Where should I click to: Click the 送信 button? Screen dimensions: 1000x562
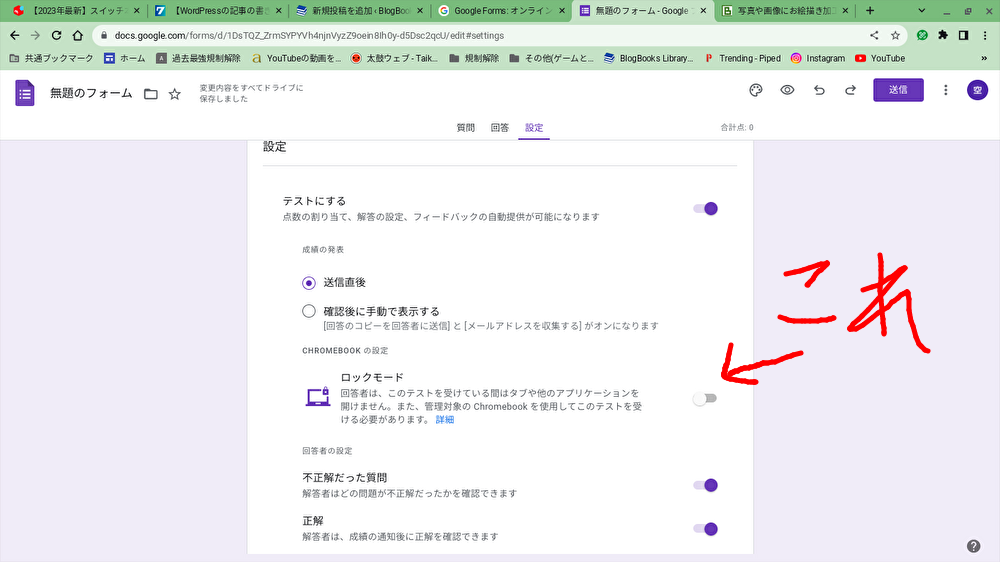(x=898, y=90)
